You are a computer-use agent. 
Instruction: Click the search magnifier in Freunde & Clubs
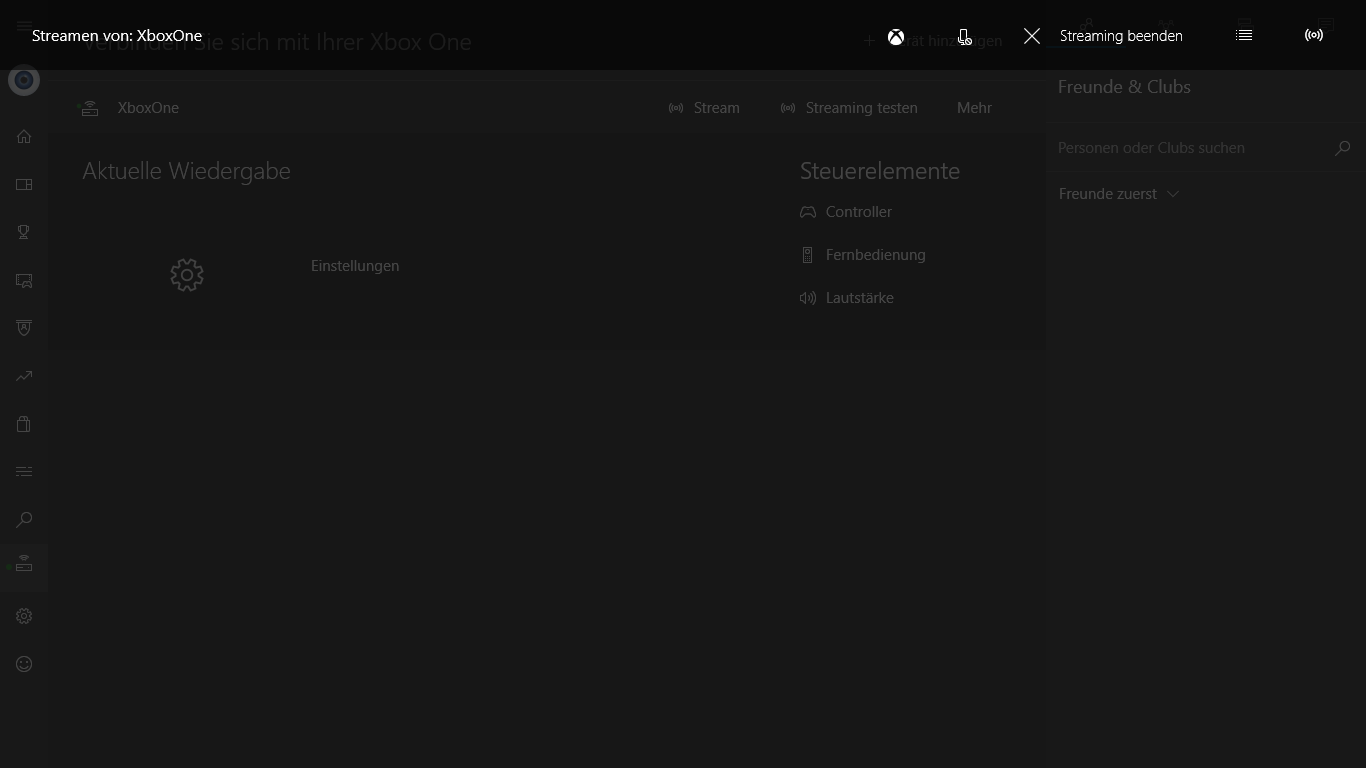[x=1343, y=148]
